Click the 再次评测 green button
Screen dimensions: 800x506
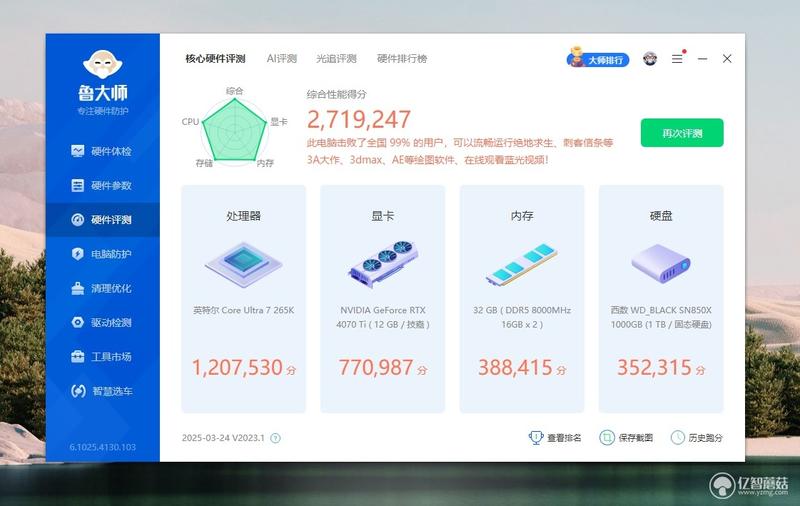click(682, 133)
